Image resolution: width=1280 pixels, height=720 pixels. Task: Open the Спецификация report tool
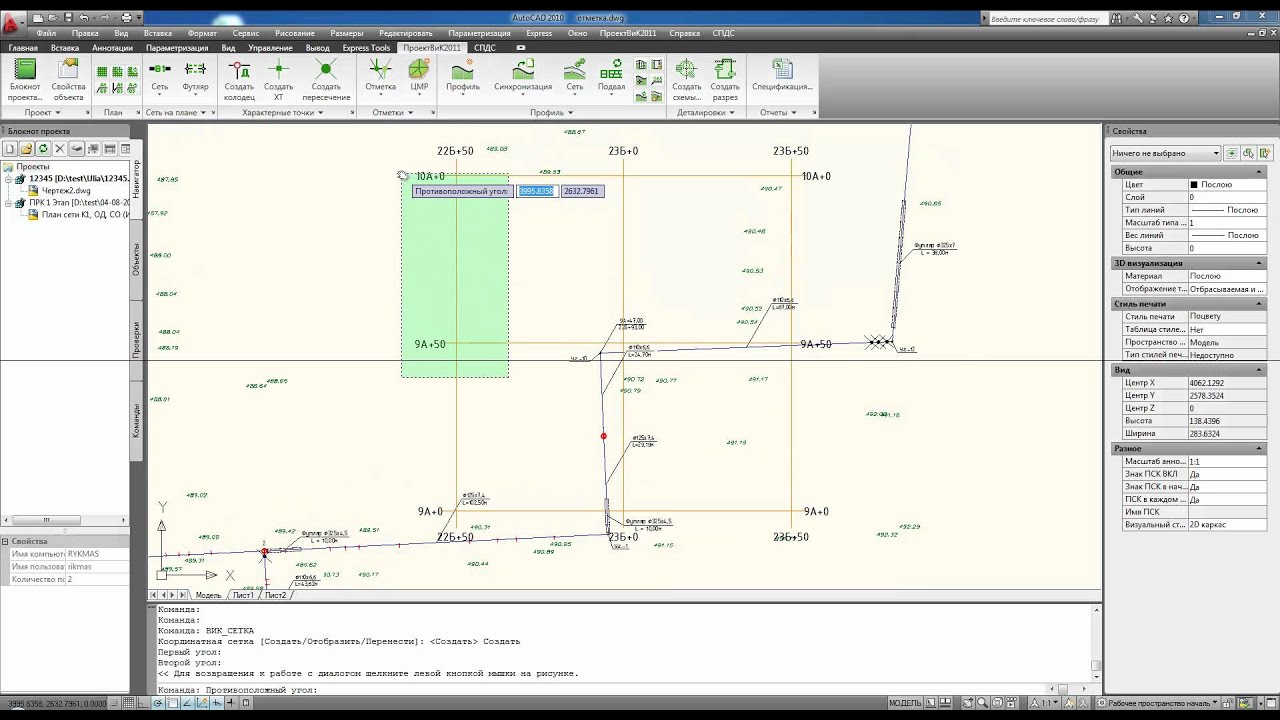tap(782, 76)
